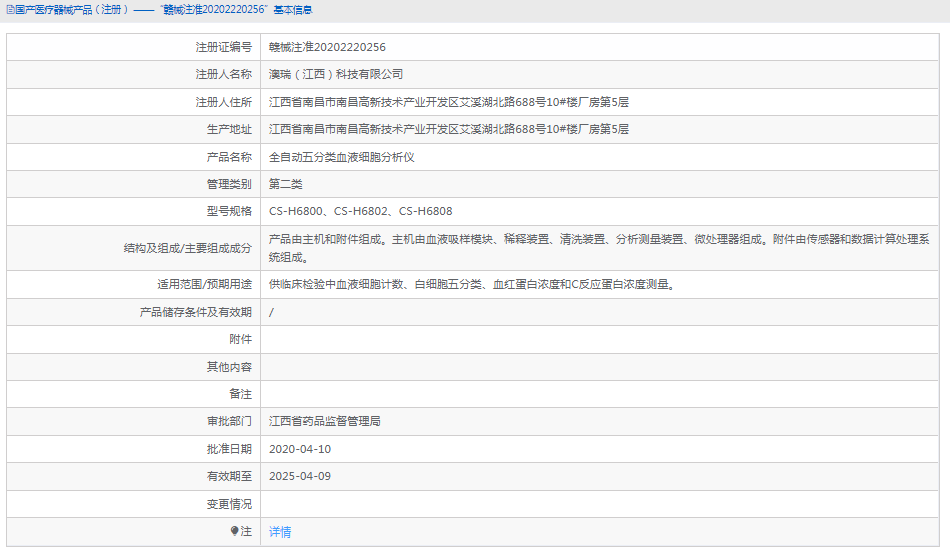Image resolution: width=950 pixels, height=552 pixels.
Task: Click approval date 2020-04-10
Action: (x=300, y=449)
